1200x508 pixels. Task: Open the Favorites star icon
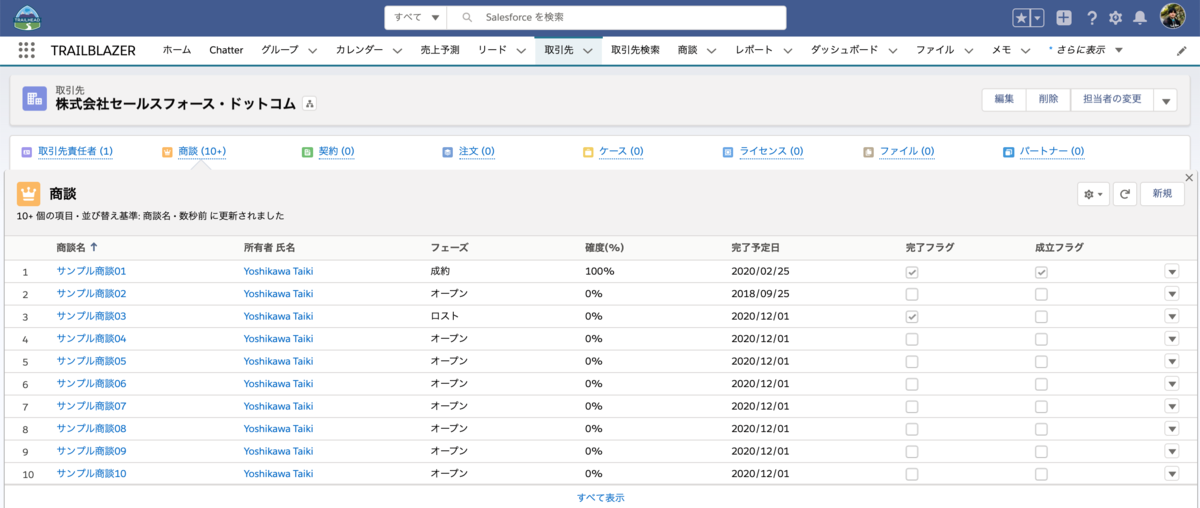coord(1021,18)
